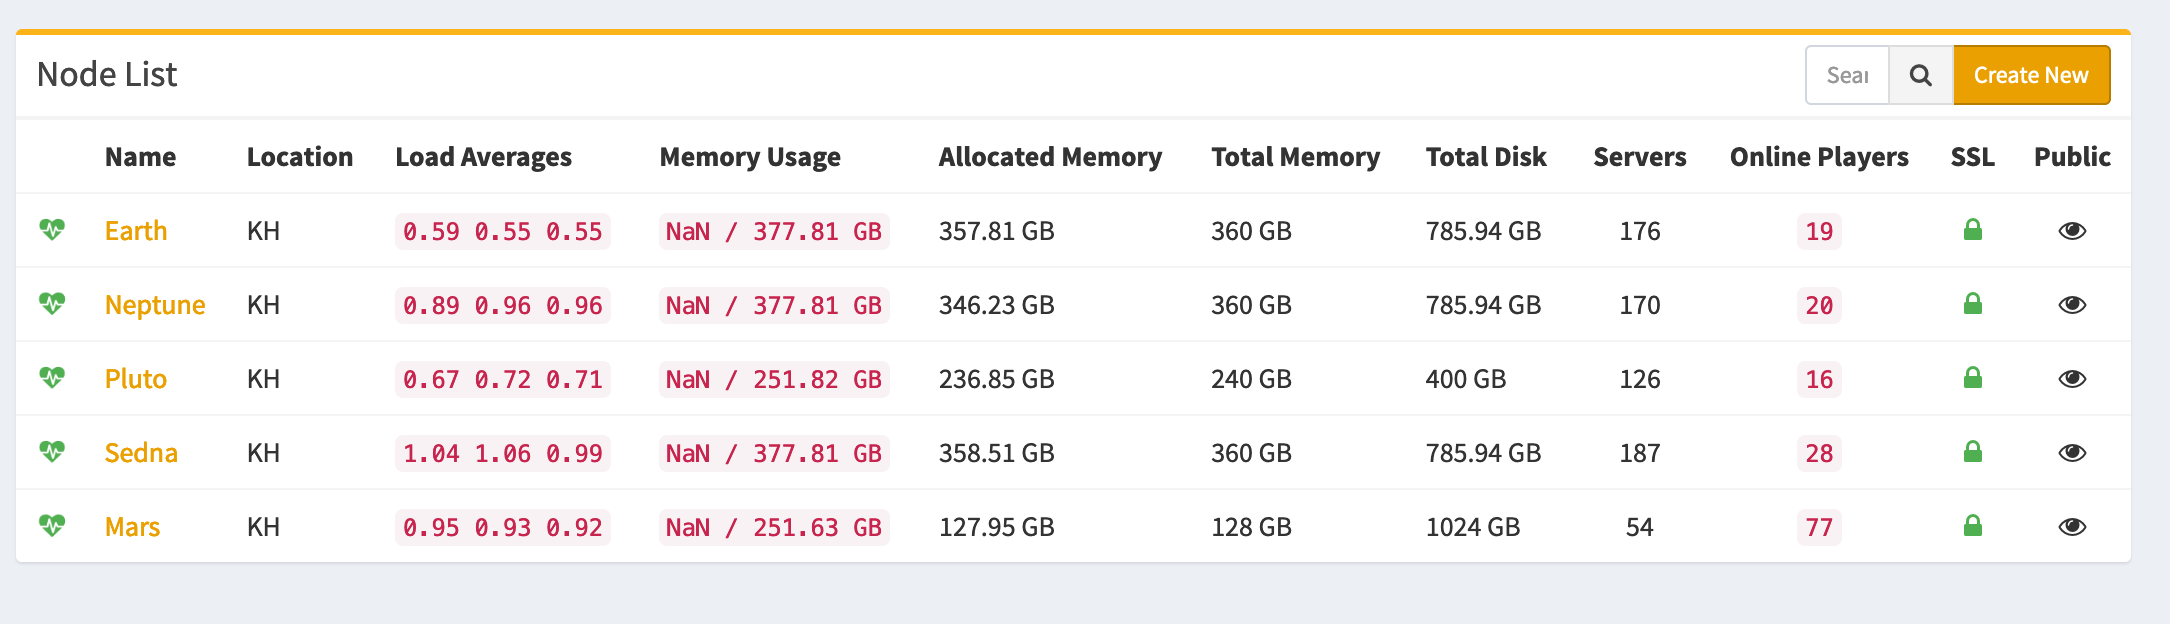
Task: Open the Earth node link
Action: point(136,231)
